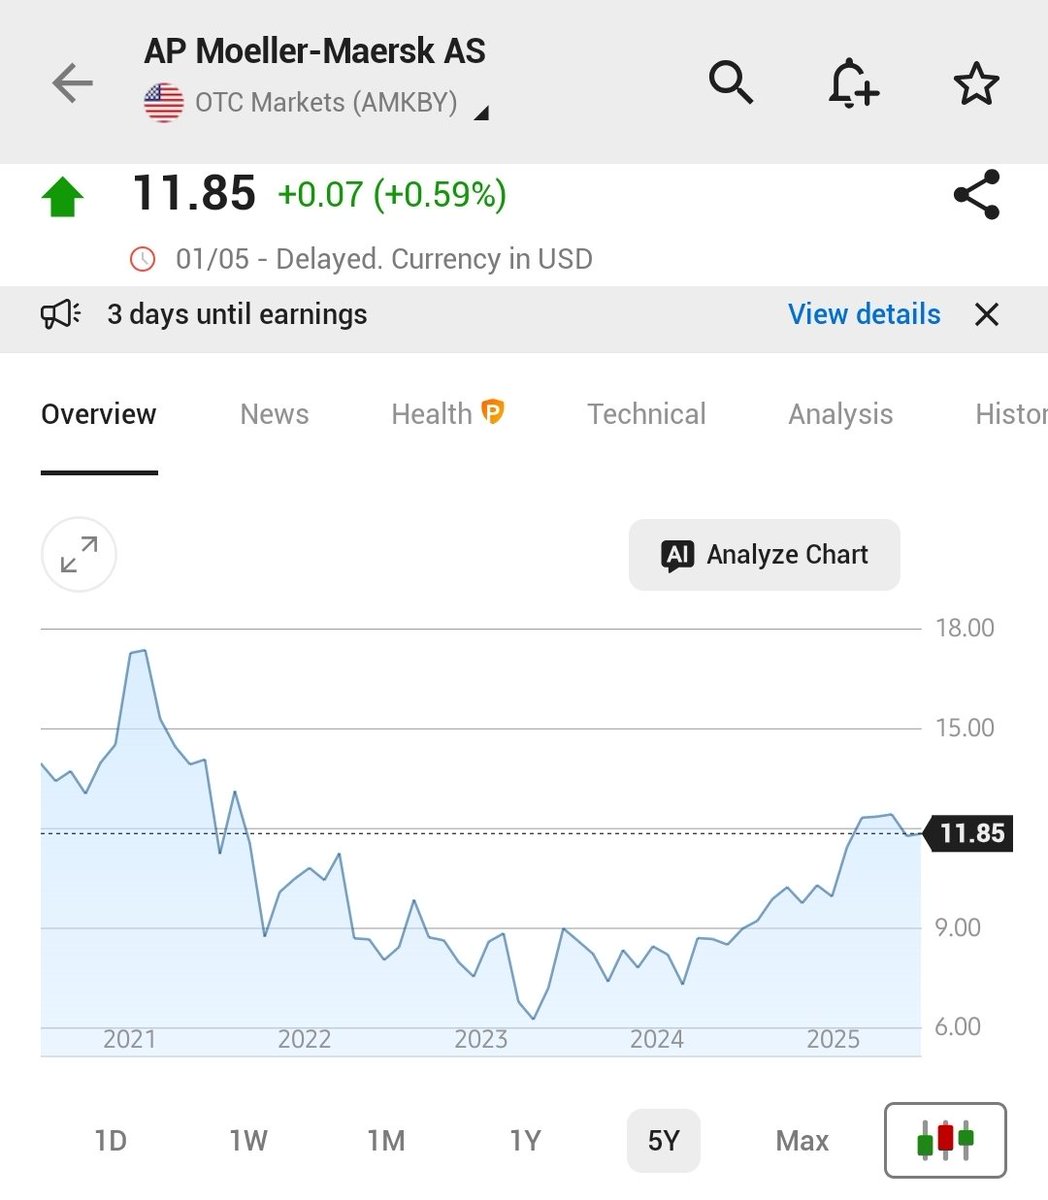Viewport: 1048px width, 1200px height.
Task: Tap the 2023 low point on chart
Action: coord(534,1018)
